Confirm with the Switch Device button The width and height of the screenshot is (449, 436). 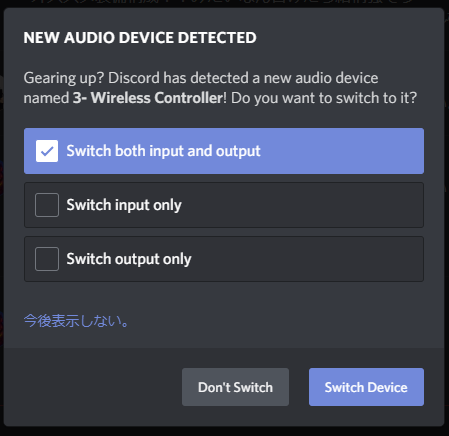coord(366,387)
